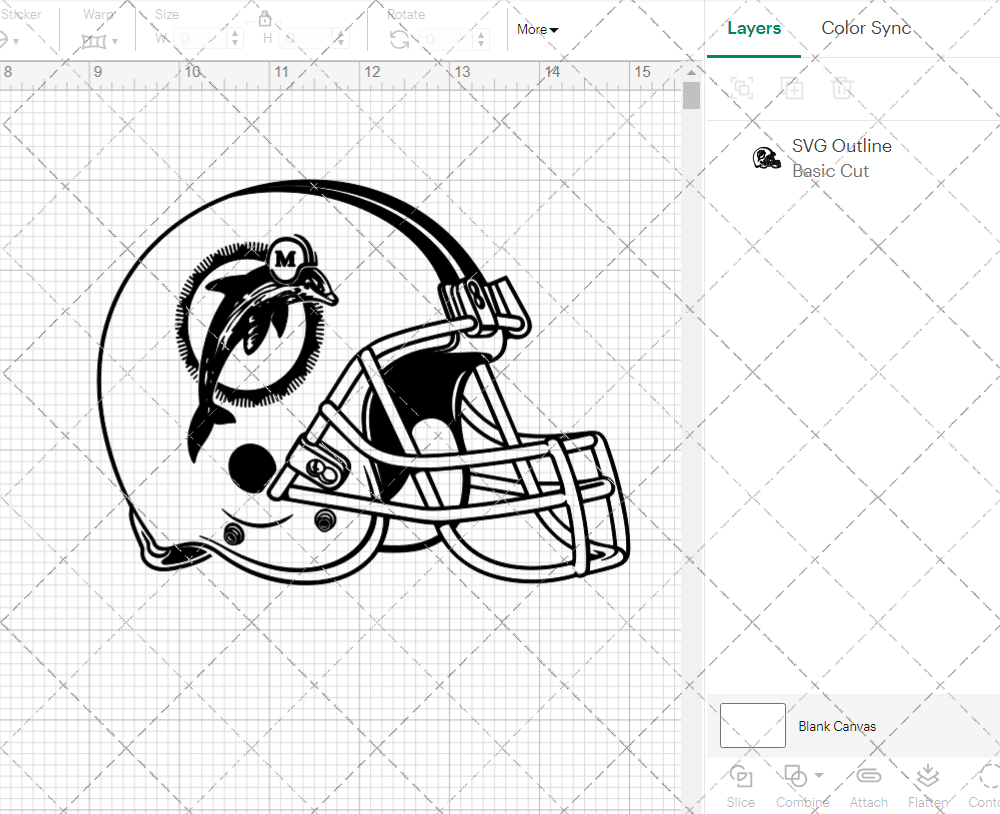
Task: Click the Width size input field
Action: coord(202,39)
